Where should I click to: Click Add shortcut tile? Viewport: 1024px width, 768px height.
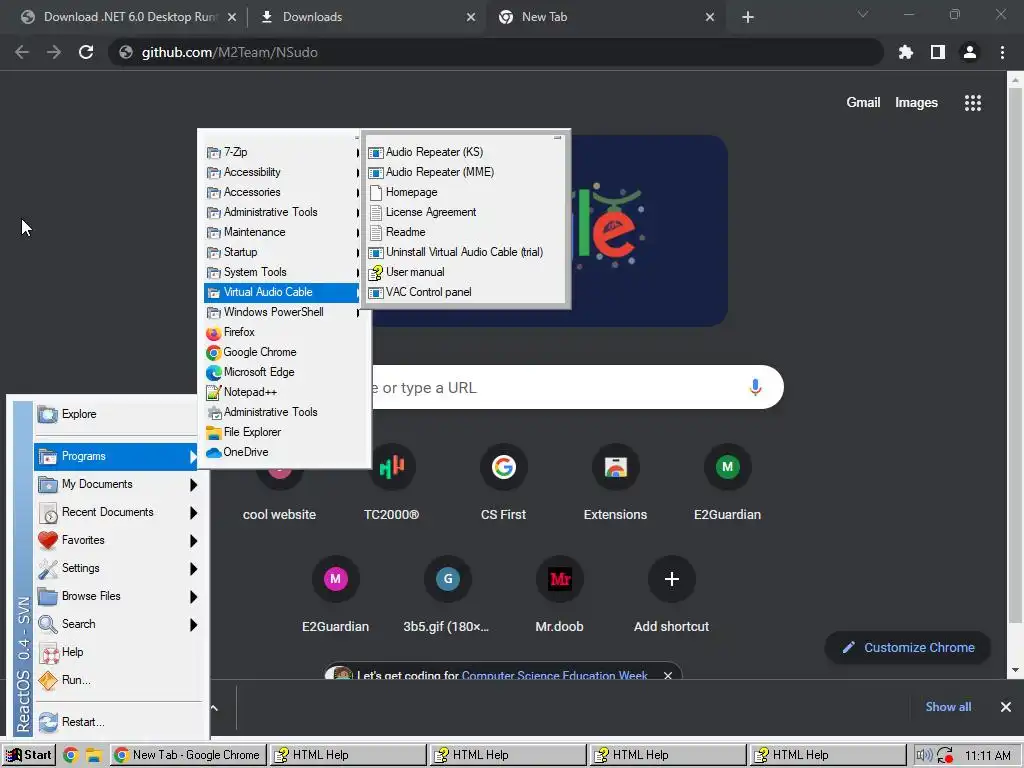click(671, 596)
